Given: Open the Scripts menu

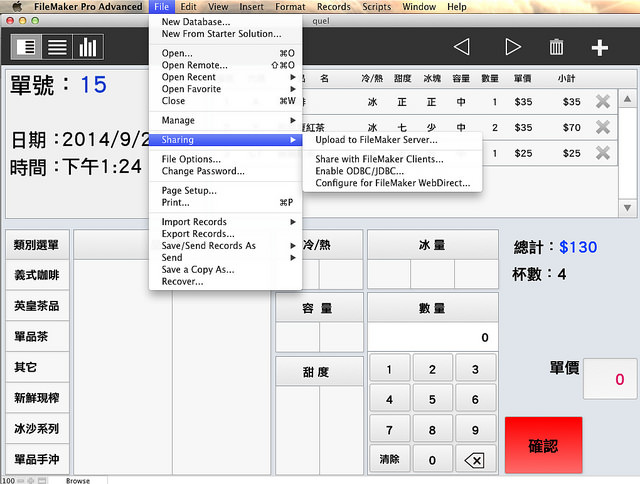Looking at the screenshot, I should (x=376, y=7).
